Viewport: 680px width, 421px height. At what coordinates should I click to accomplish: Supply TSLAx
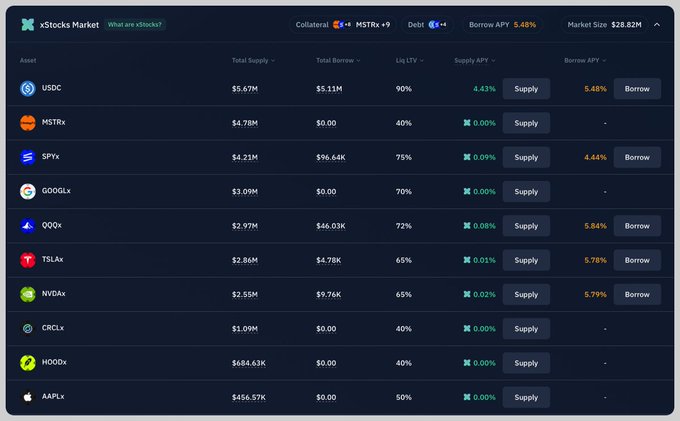coord(526,260)
